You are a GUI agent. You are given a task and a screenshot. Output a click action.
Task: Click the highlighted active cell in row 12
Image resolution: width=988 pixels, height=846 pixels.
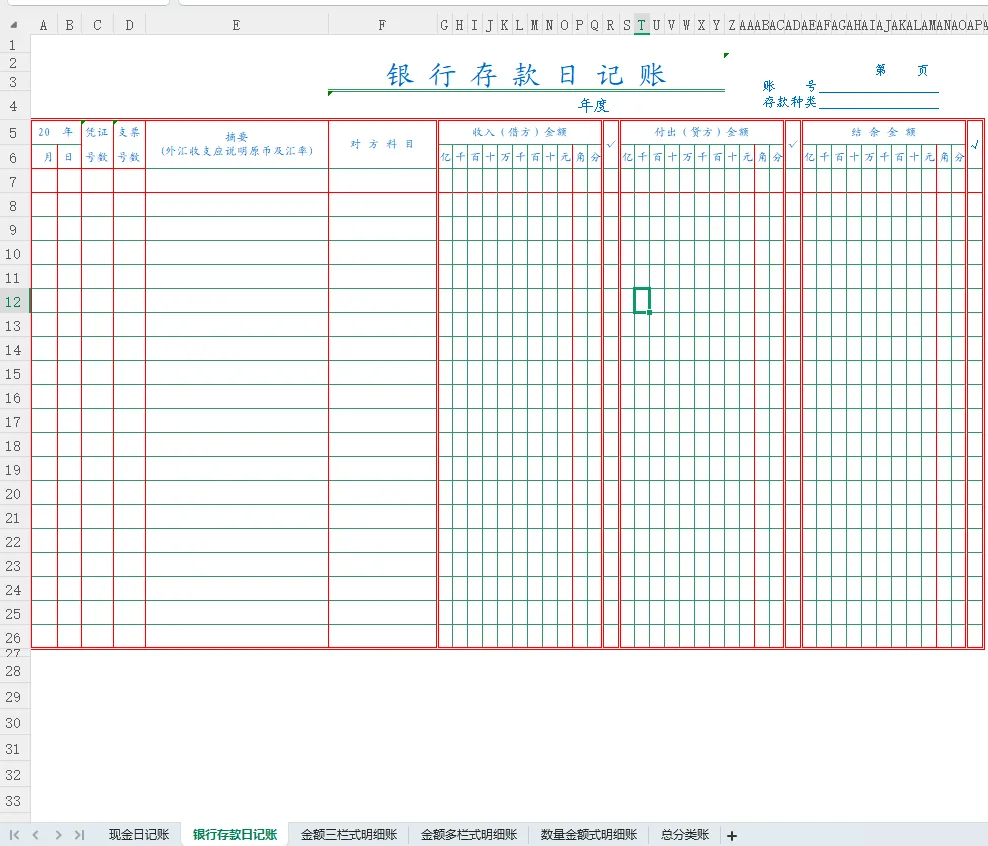641,300
